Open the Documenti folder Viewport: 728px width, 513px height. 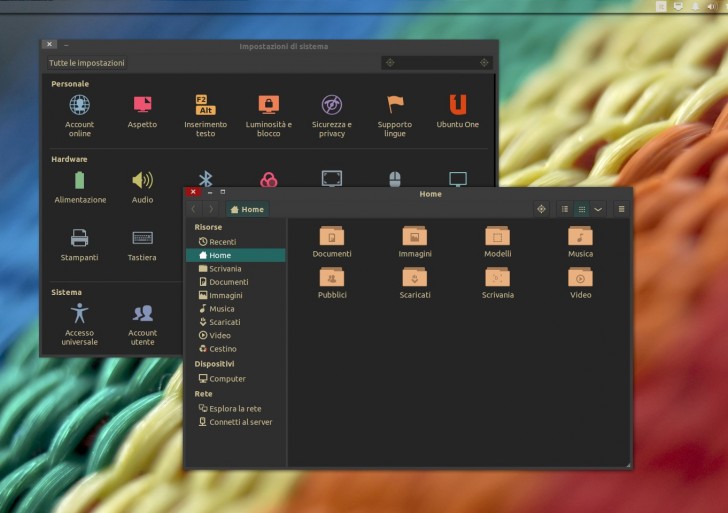click(332, 237)
